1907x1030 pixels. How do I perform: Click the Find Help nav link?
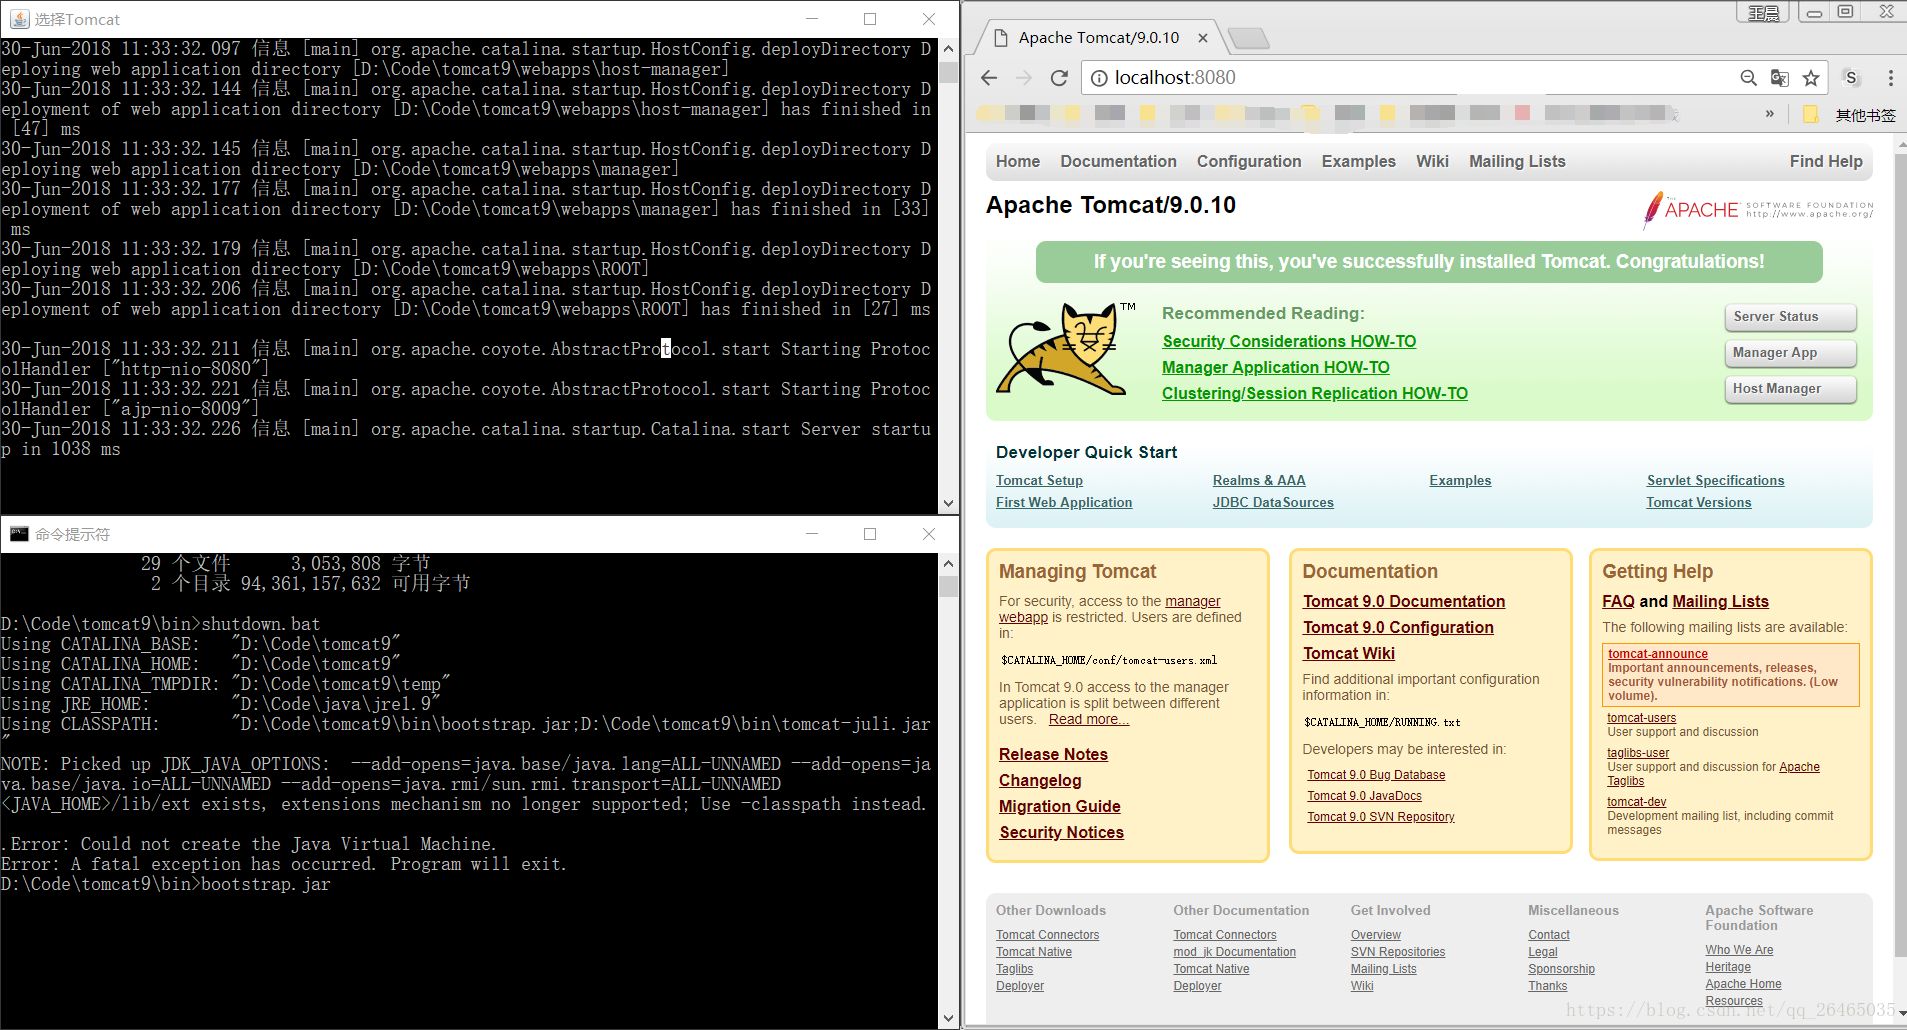tap(1826, 162)
